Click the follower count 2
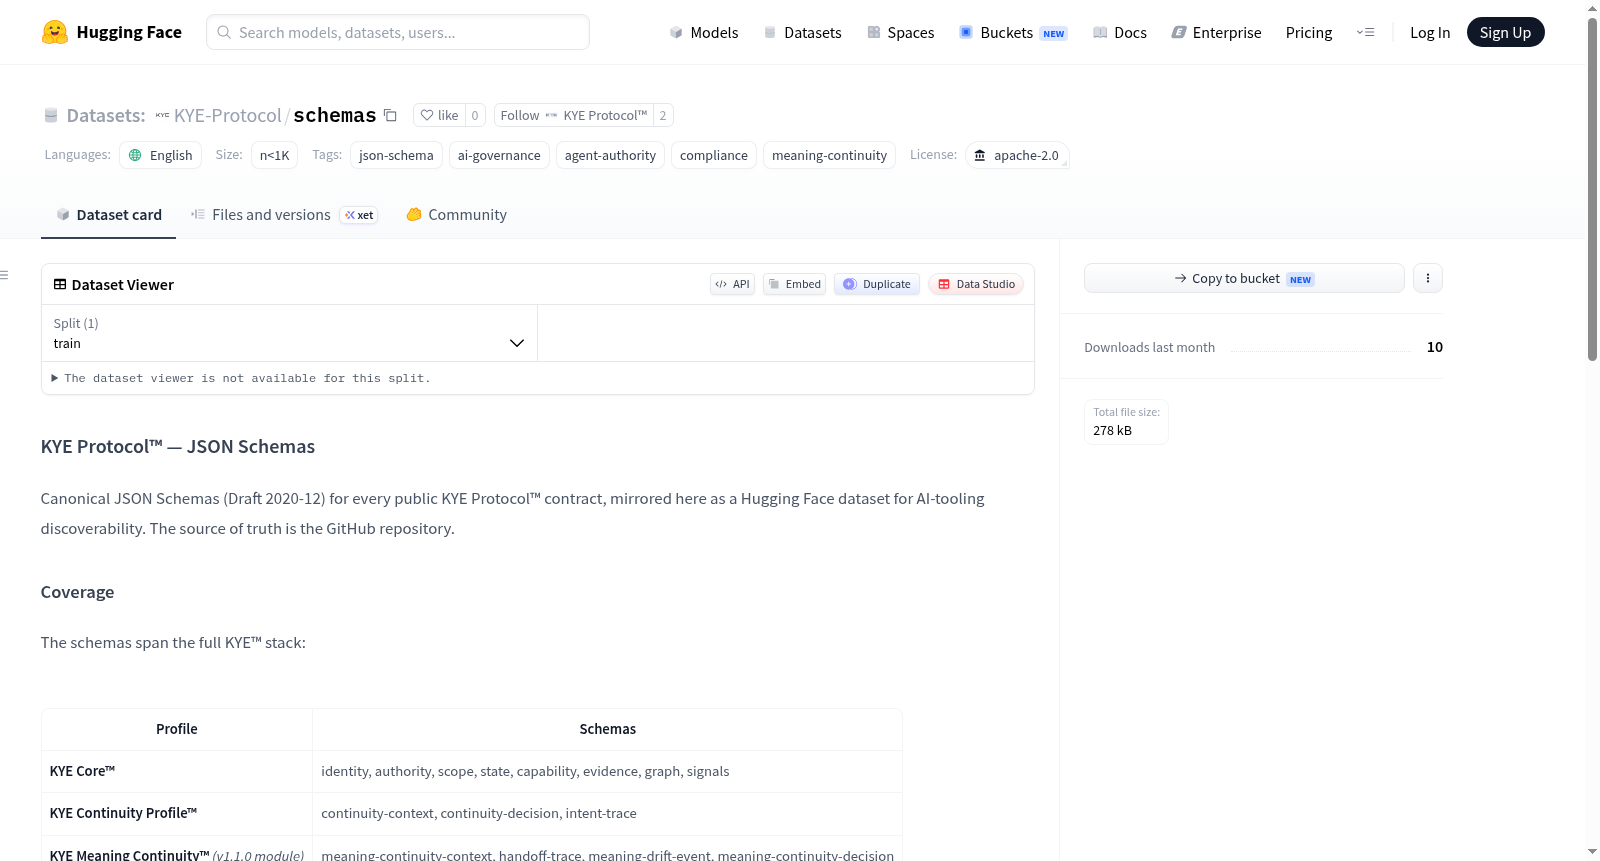The height and width of the screenshot is (861, 1600). click(x=663, y=115)
